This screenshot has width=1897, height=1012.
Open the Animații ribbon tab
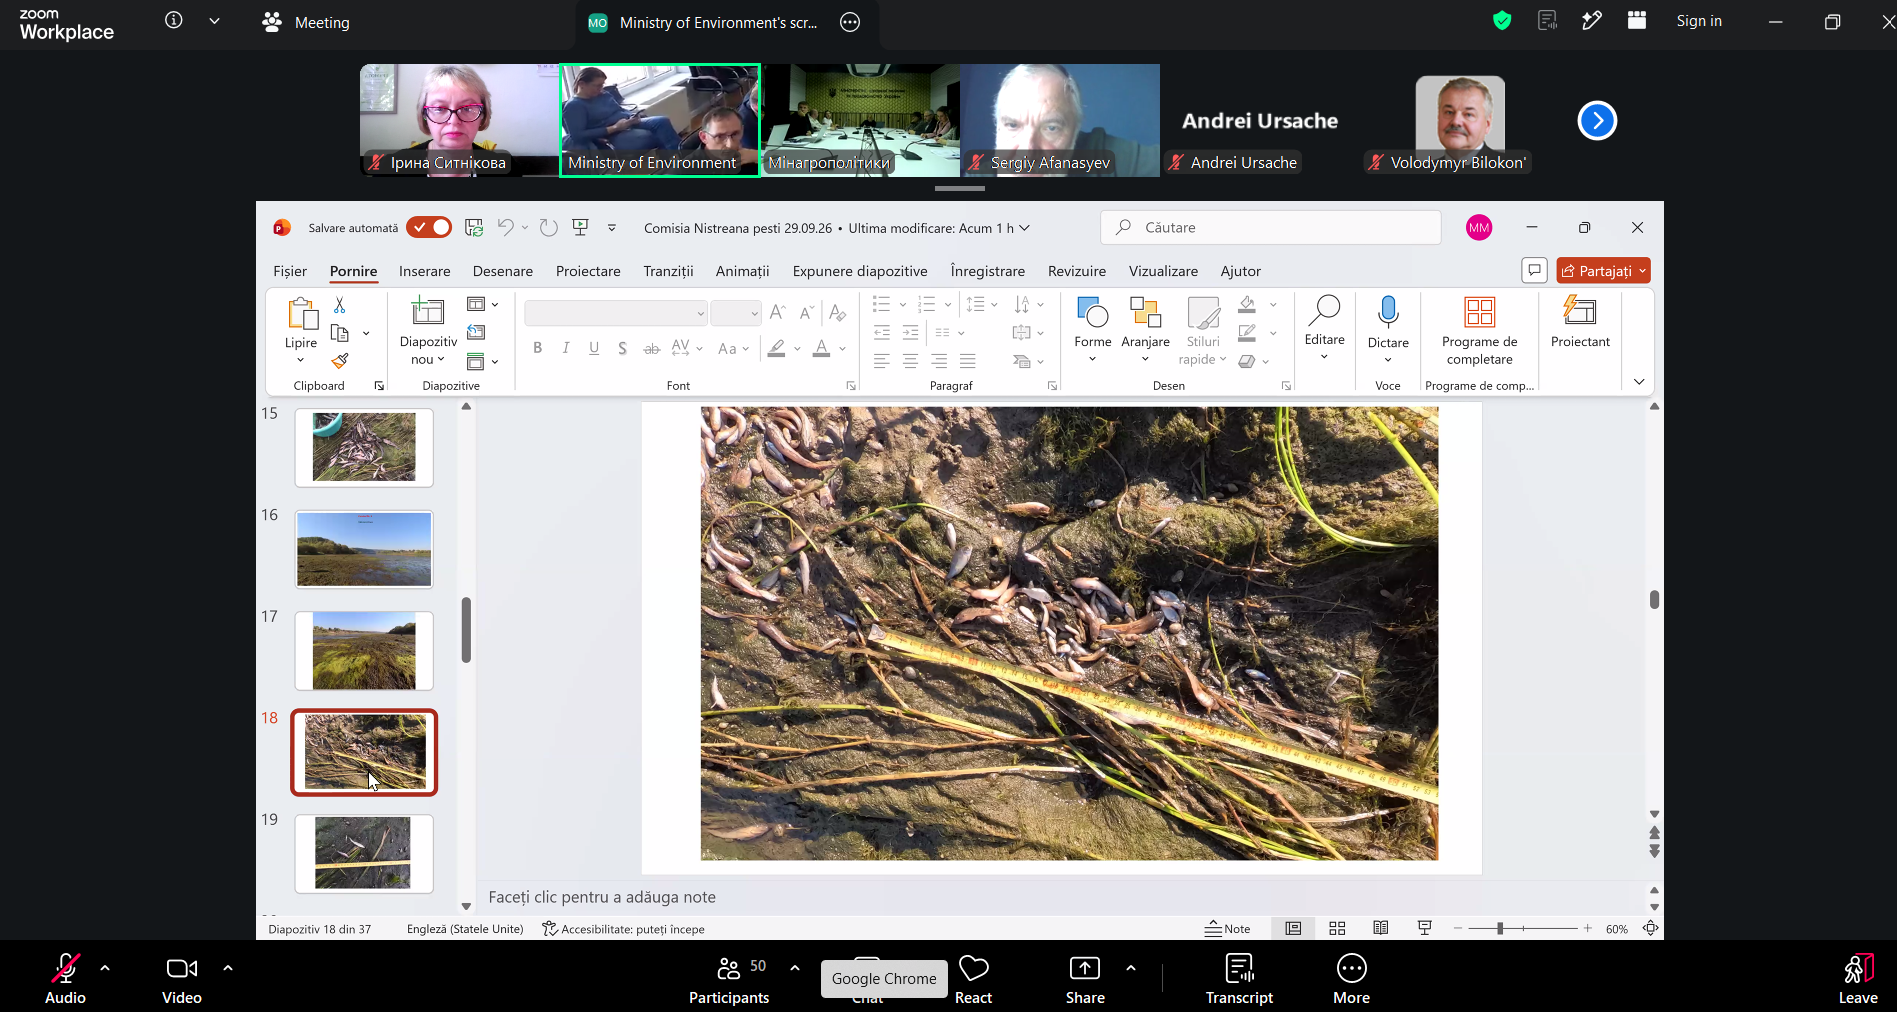click(x=742, y=271)
